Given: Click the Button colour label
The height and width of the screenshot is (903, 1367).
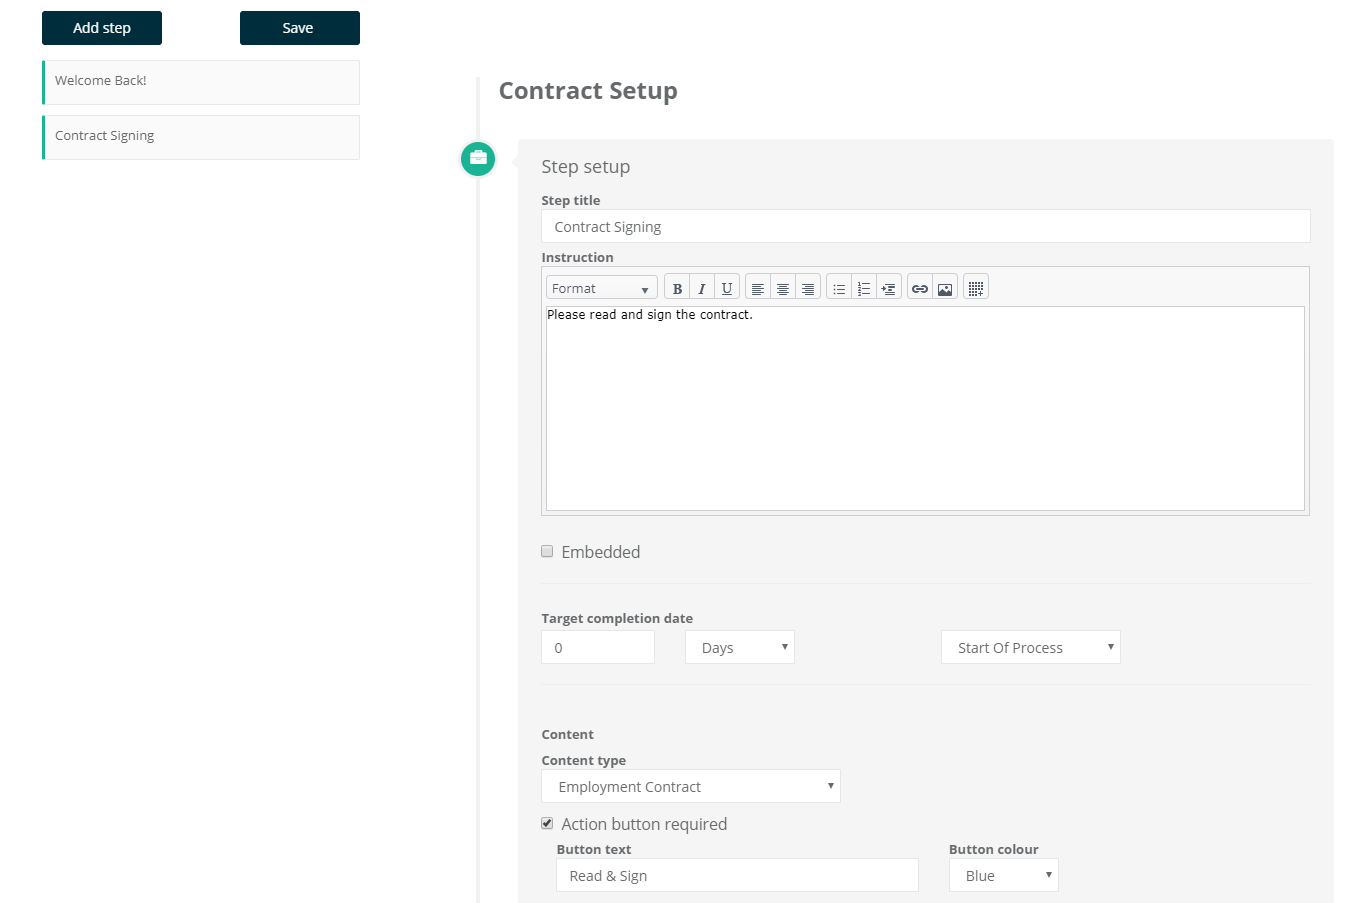Looking at the screenshot, I should click(x=994, y=849).
